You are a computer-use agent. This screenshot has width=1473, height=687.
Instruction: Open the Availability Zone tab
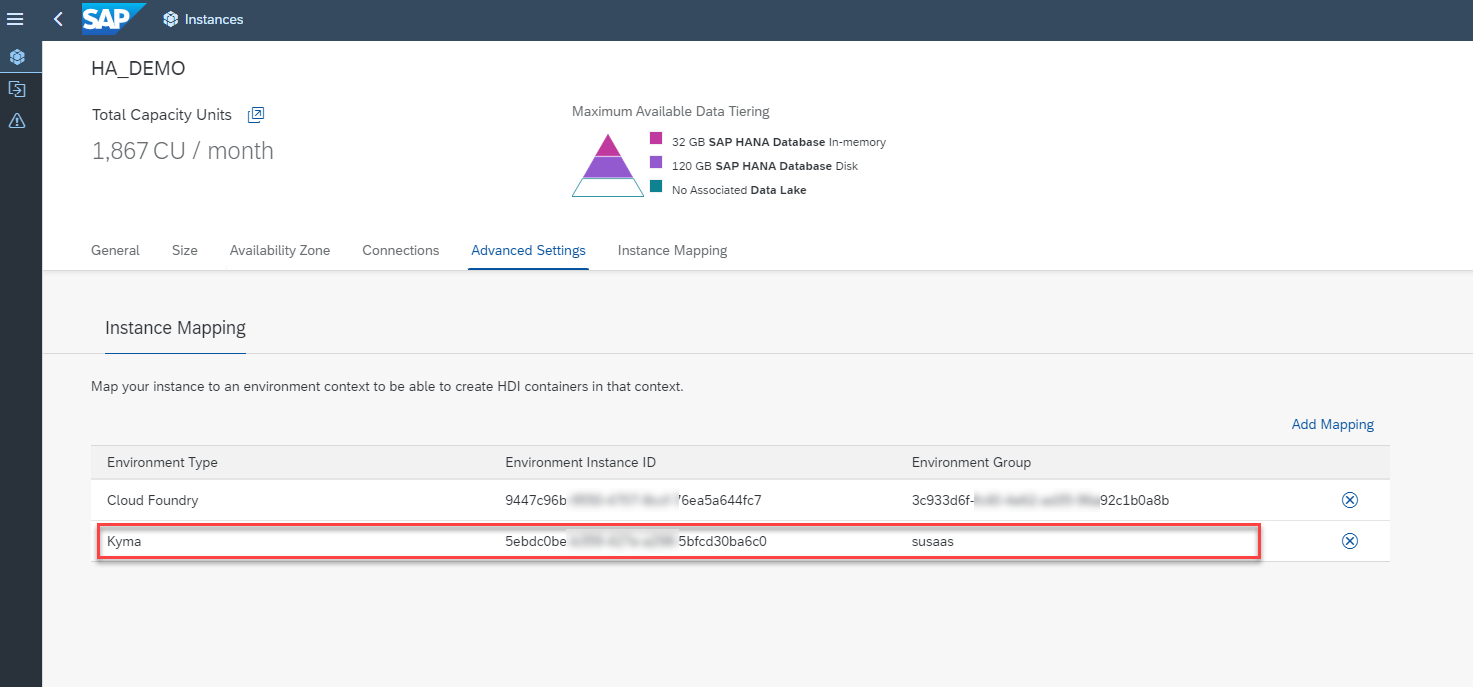[280, 250]
